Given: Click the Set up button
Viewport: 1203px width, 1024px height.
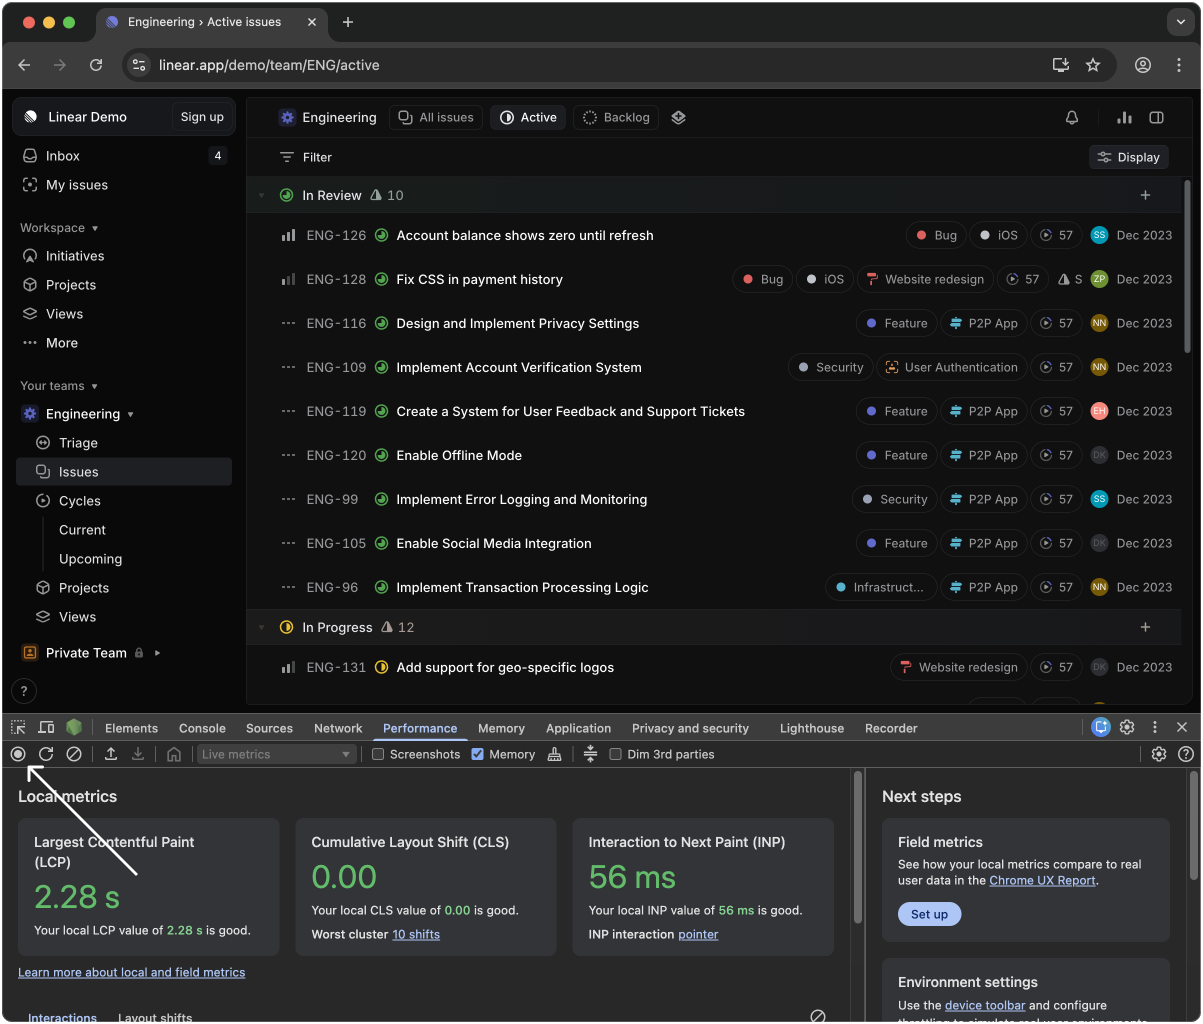Looking at the screenshot, I should (929, 914).
